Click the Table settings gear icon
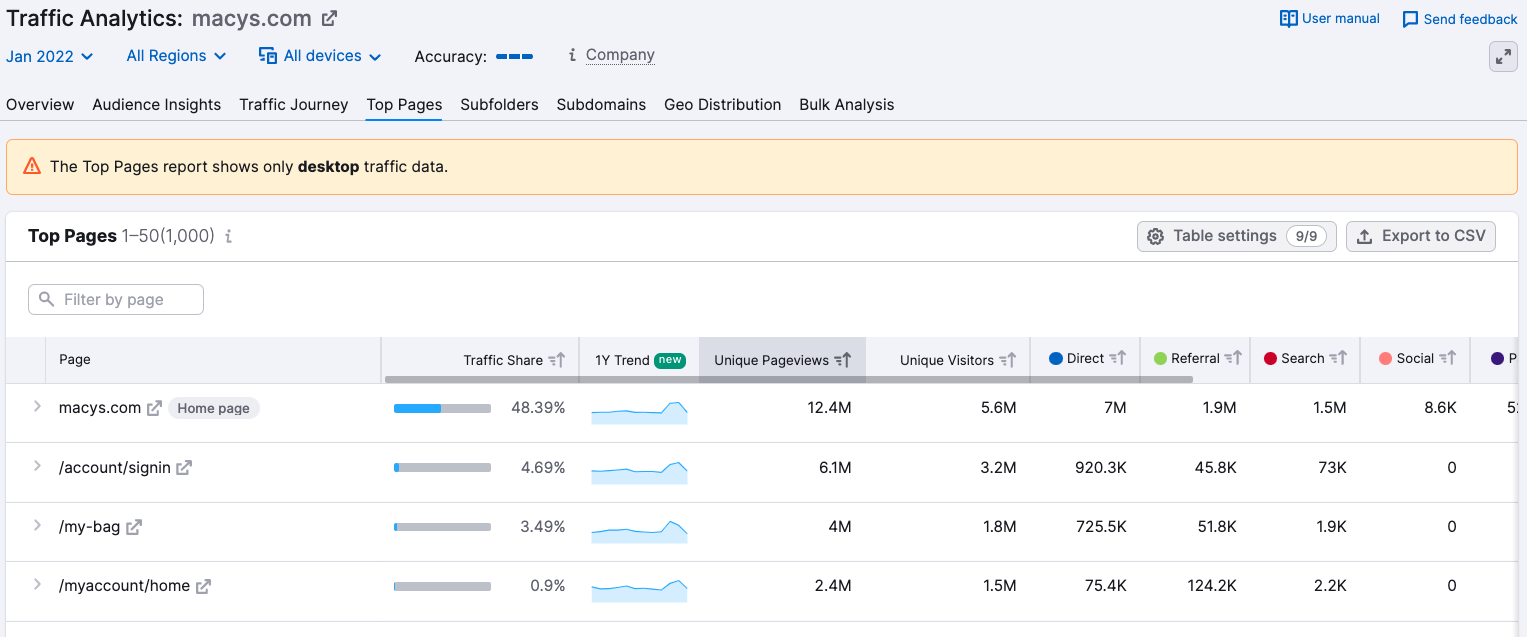The height and width of the screenshot is (637, 1527). click(x=1155, y=237)
